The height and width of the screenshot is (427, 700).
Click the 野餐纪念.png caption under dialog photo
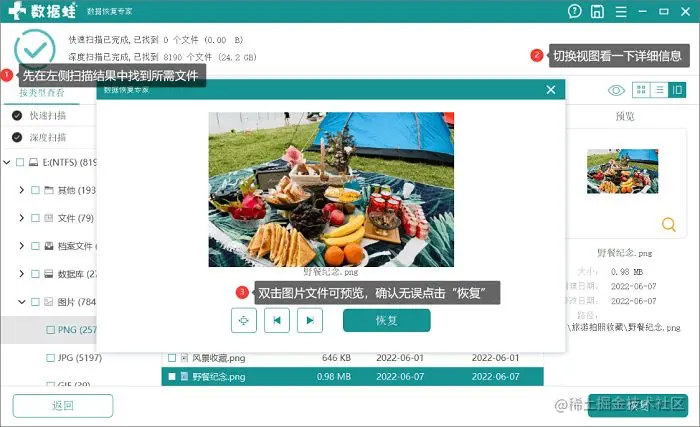pos(331,272)
